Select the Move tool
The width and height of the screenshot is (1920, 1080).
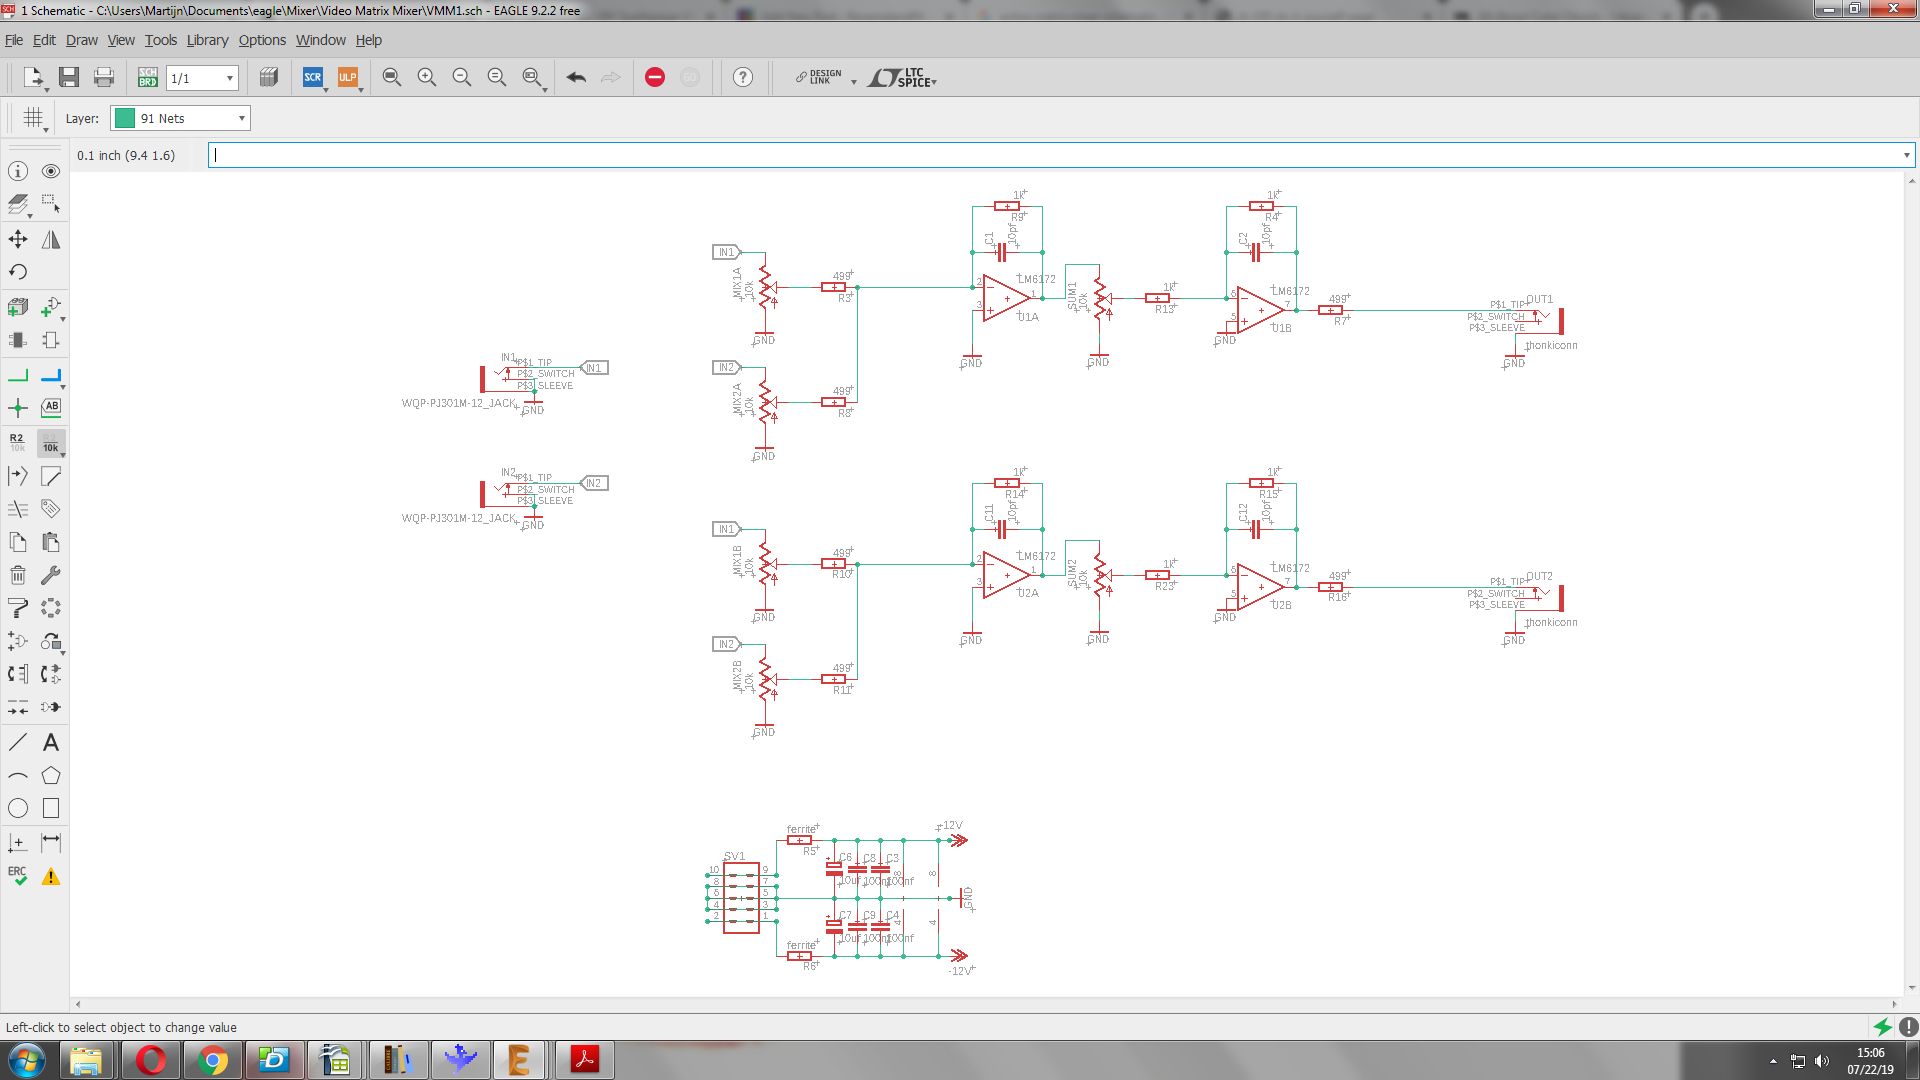18,239
